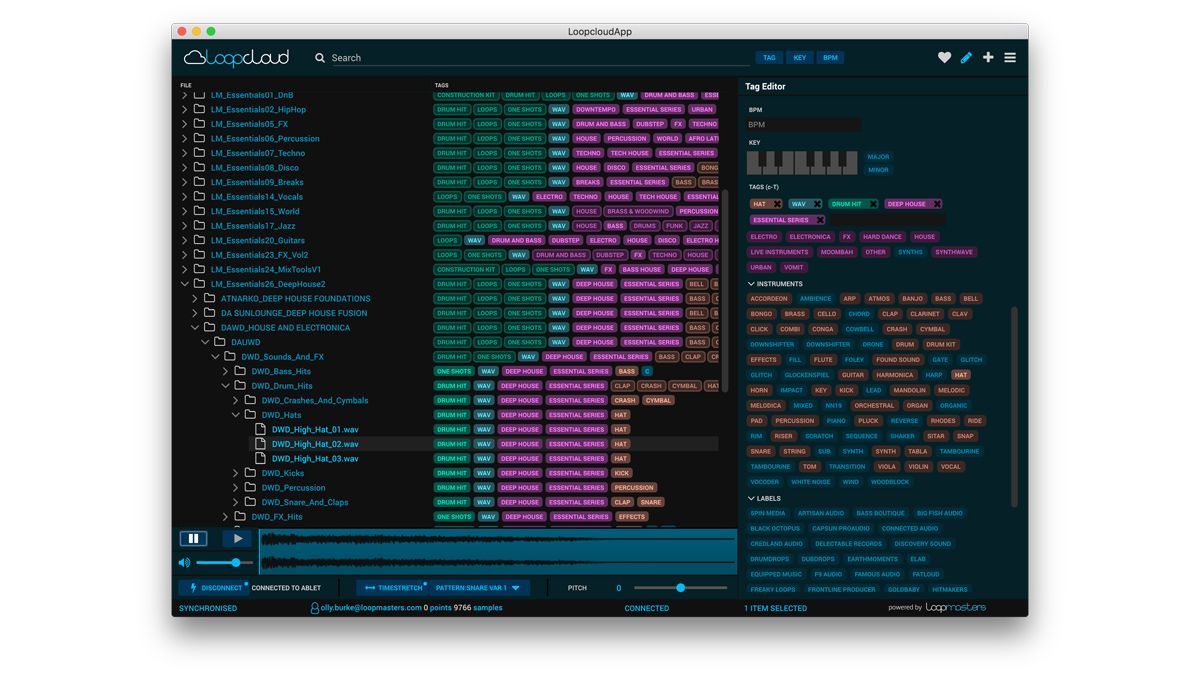1200x675 pixels.
Task: Add the SNARE instrument tag
Action: (761, 451)
